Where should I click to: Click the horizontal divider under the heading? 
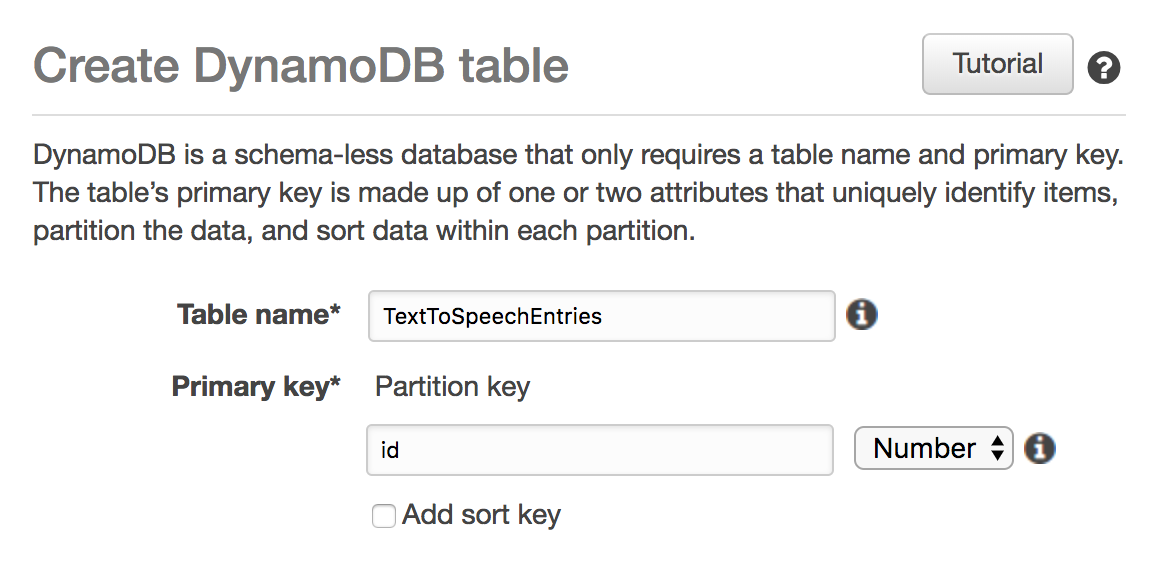coord(579,115)
